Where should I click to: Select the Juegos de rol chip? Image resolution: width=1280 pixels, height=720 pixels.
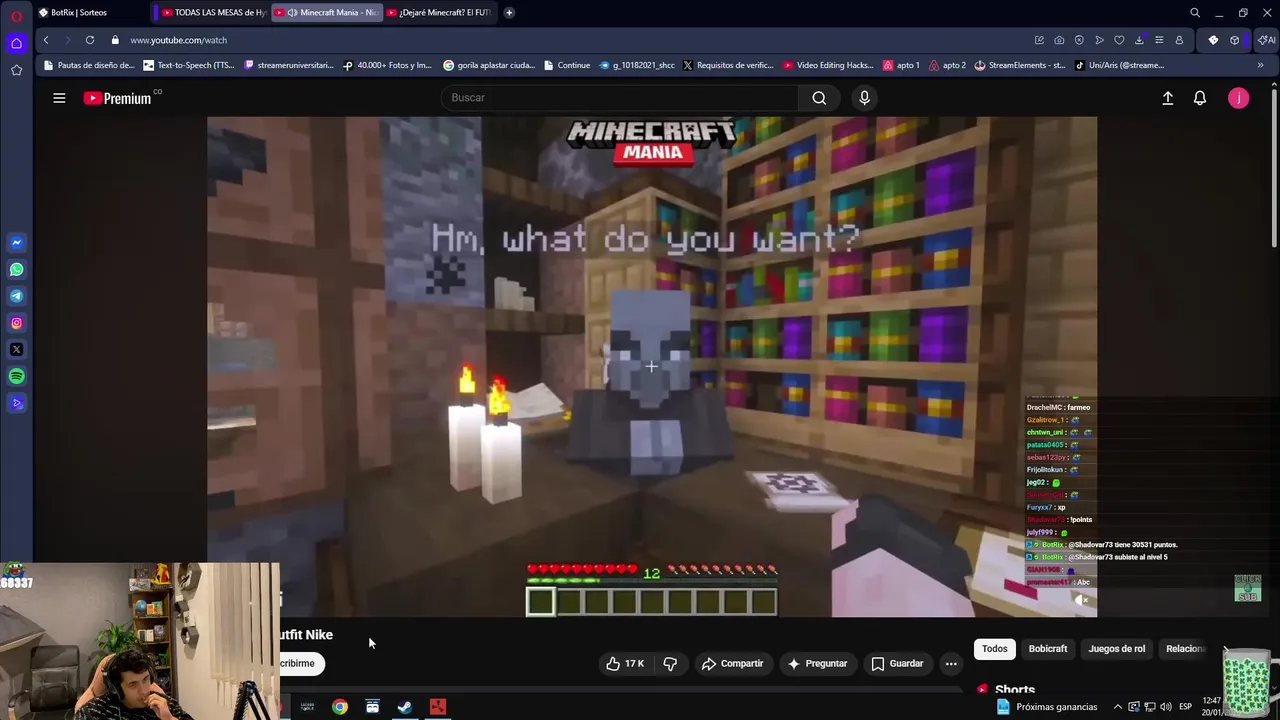click(x=1116, y=649)
